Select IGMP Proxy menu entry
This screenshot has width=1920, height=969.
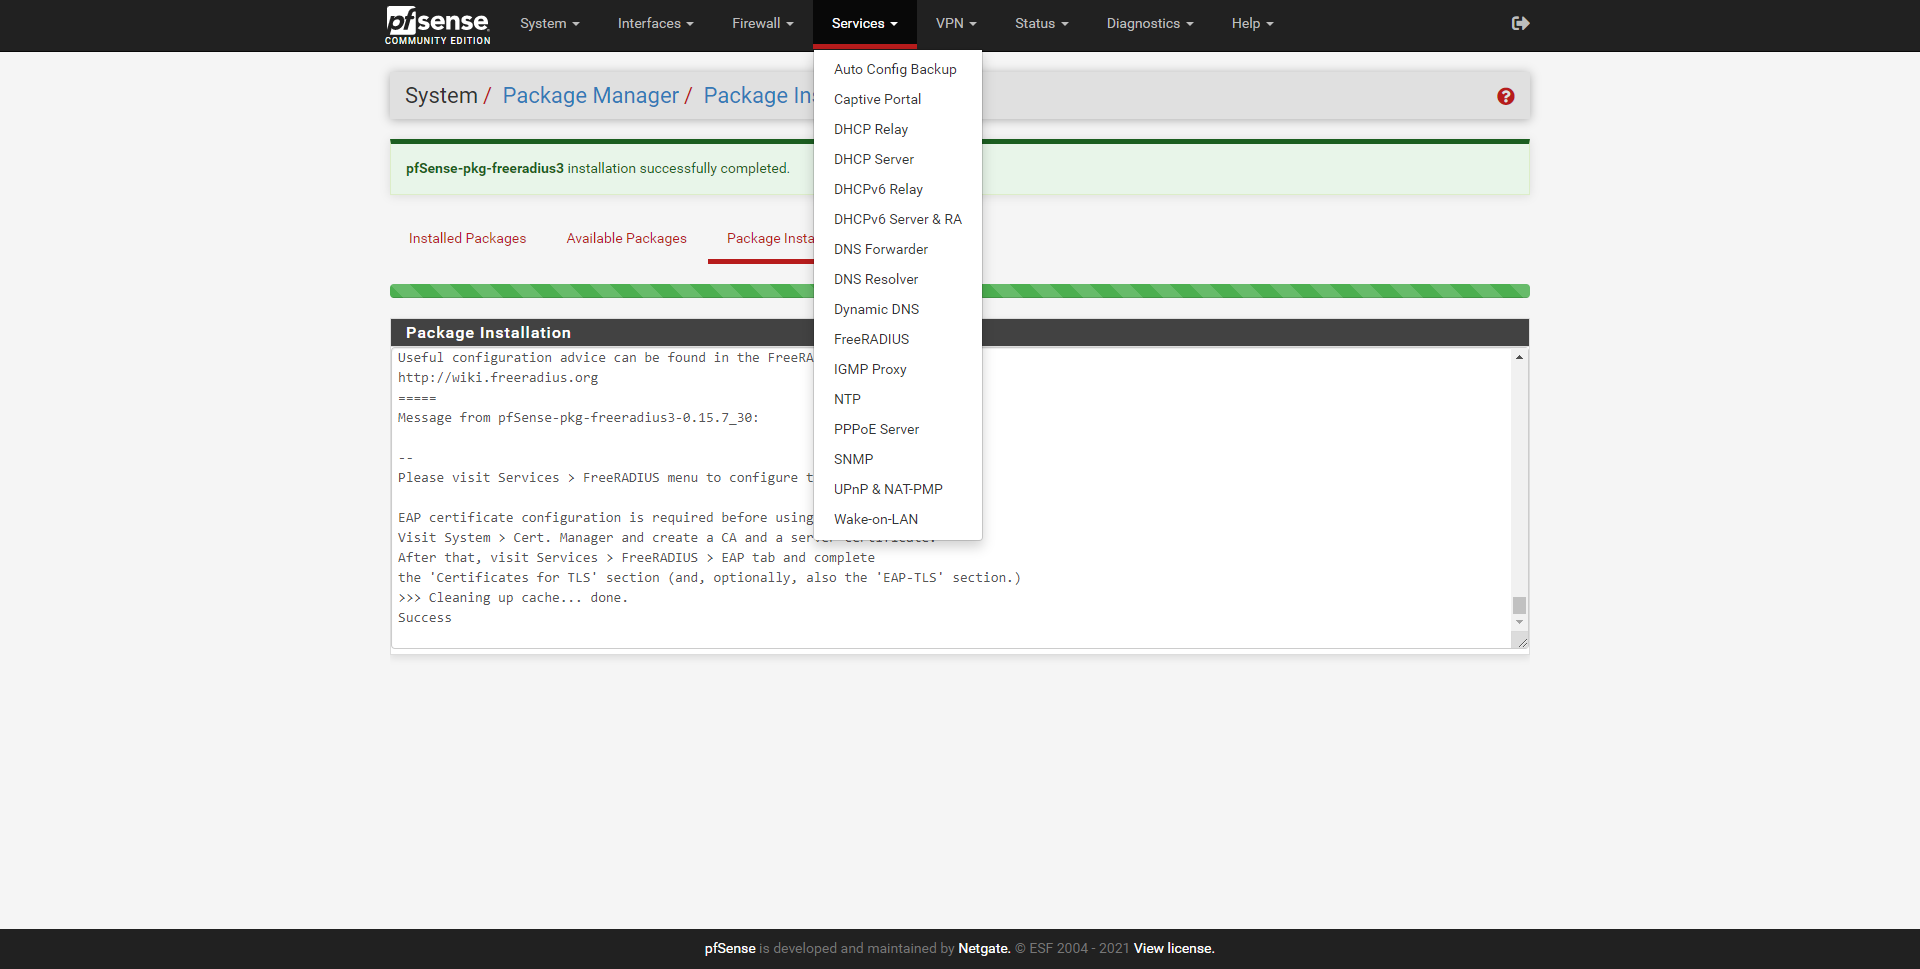click(897, 369)
